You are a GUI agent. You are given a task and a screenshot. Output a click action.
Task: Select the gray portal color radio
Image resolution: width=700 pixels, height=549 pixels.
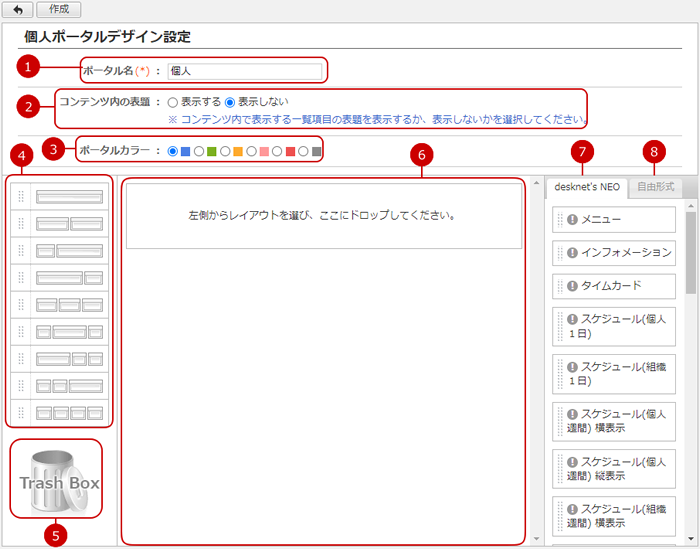304,151
